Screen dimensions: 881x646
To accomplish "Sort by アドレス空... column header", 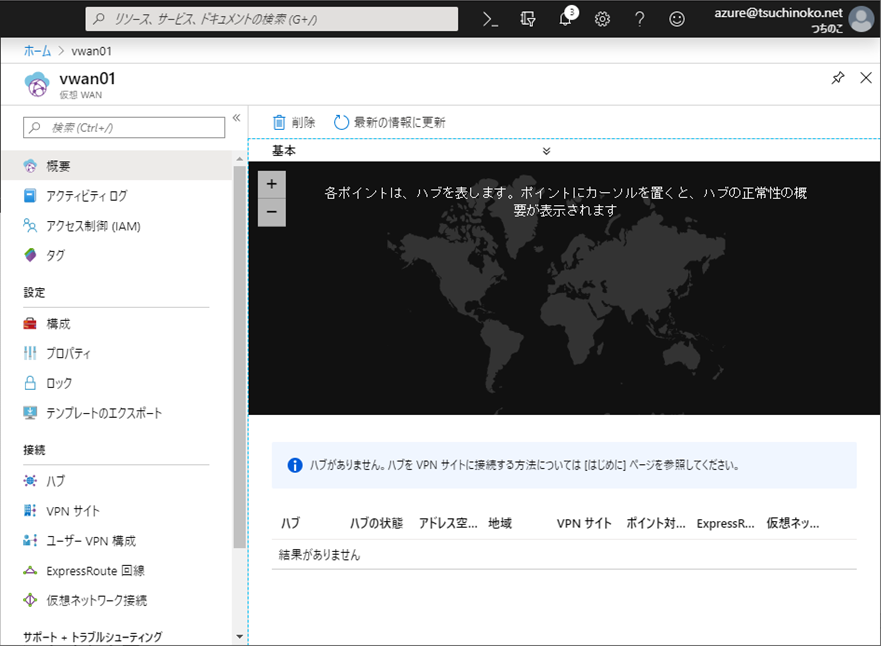I will coord(448,523).
